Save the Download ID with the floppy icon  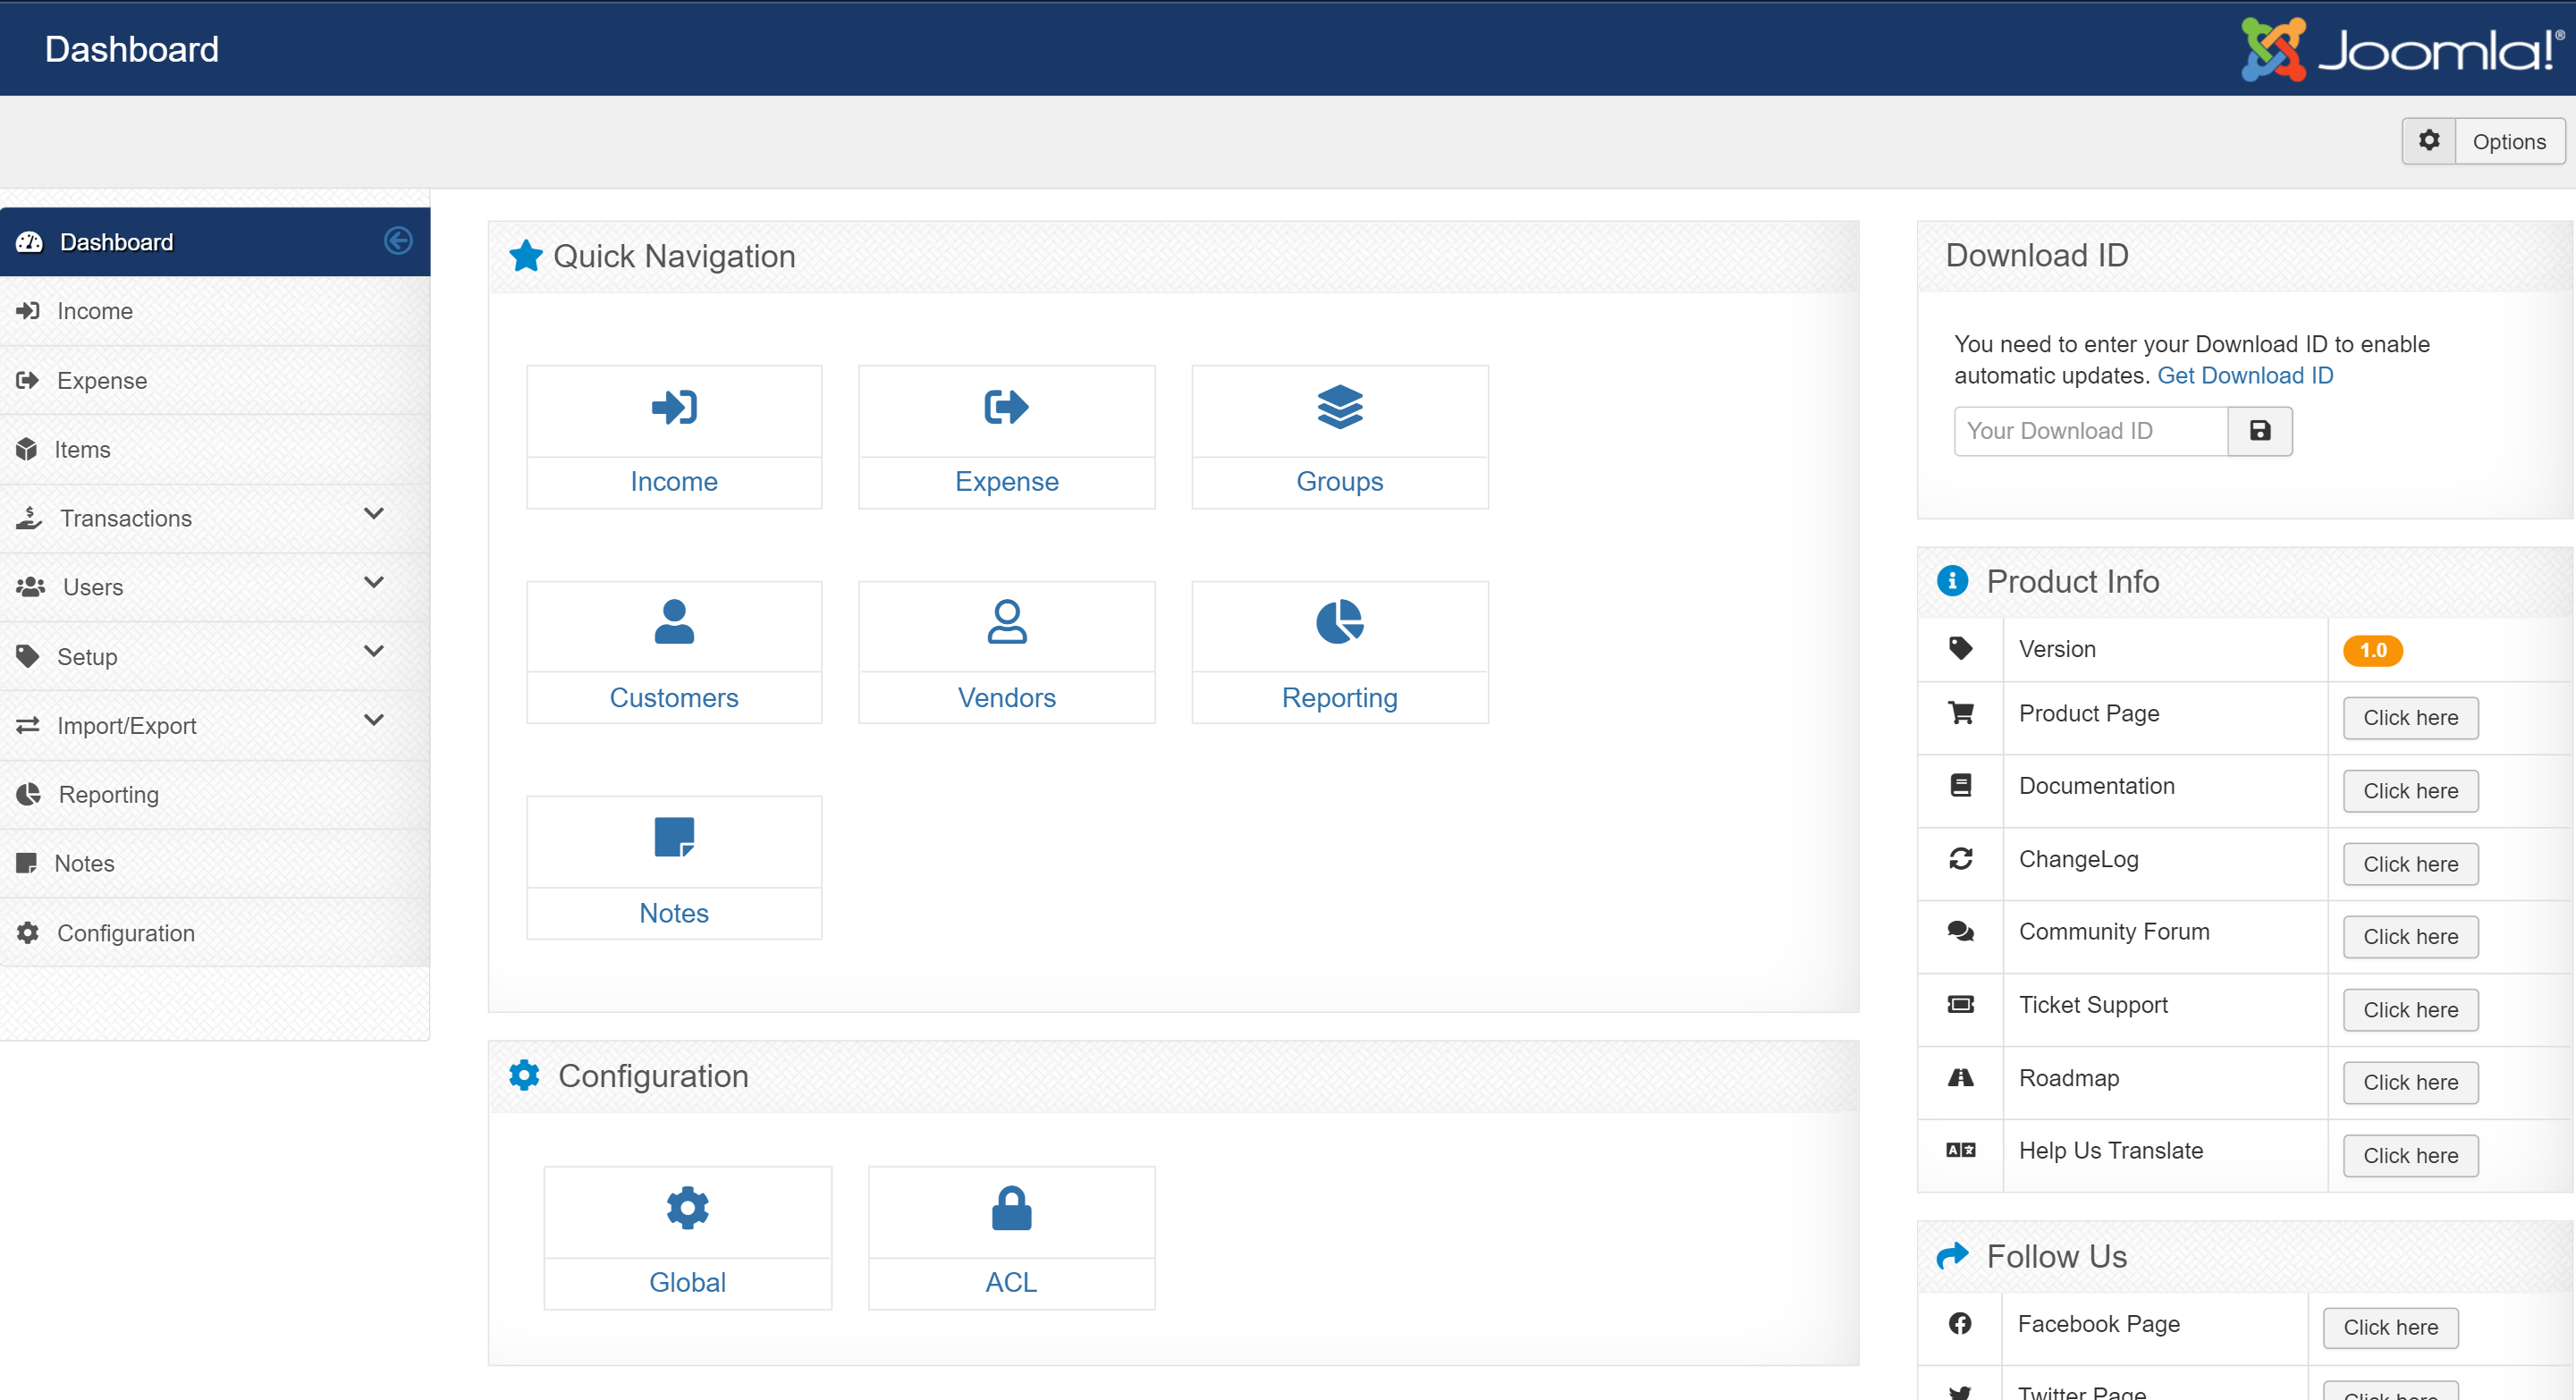pos(2260,431)
